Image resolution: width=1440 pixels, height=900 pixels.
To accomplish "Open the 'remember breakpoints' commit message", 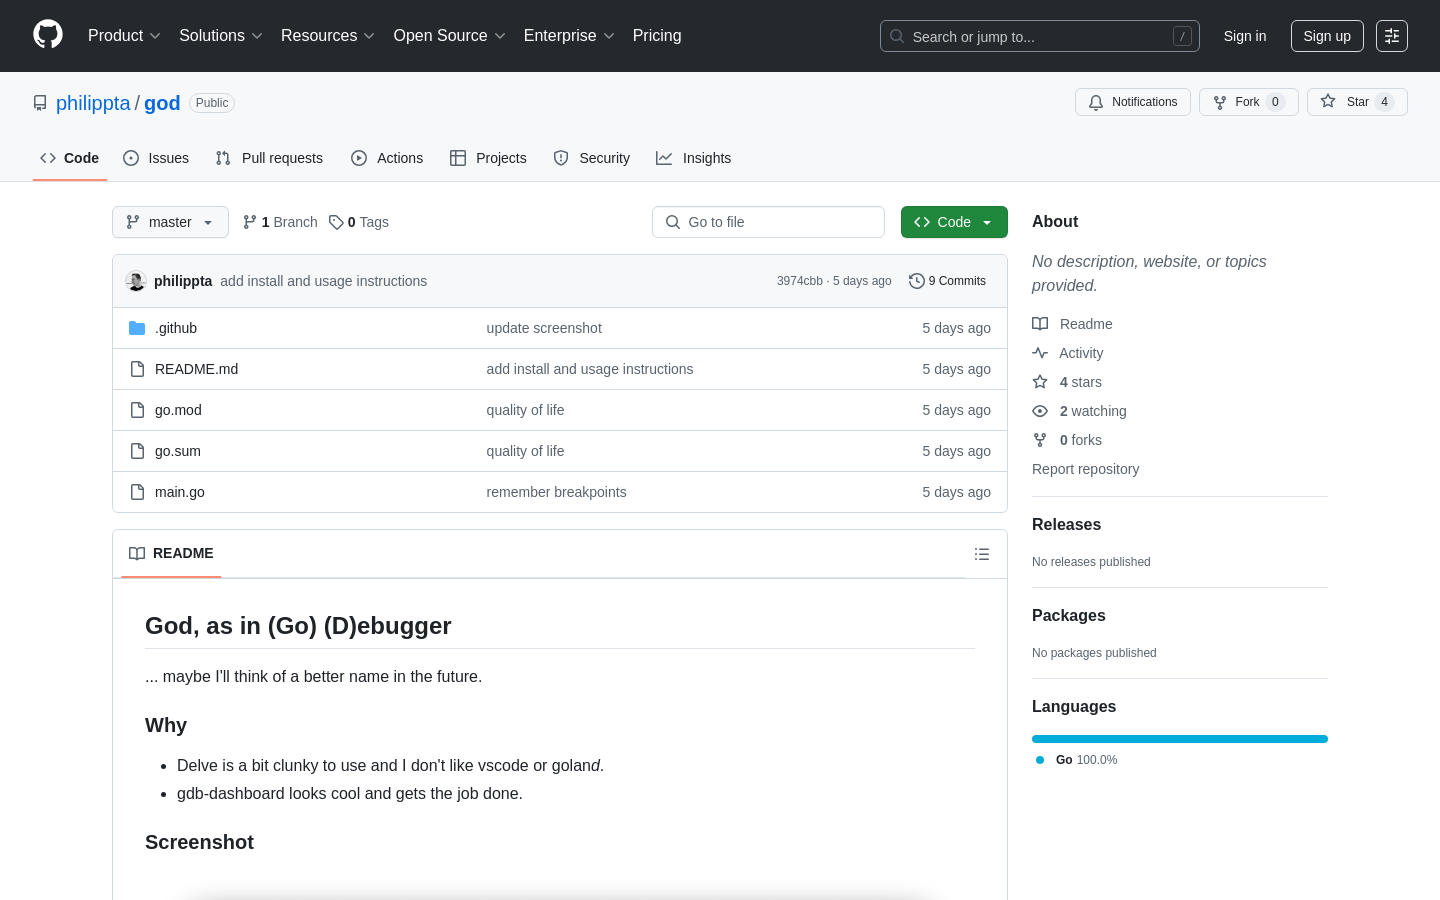I will 556,492.
